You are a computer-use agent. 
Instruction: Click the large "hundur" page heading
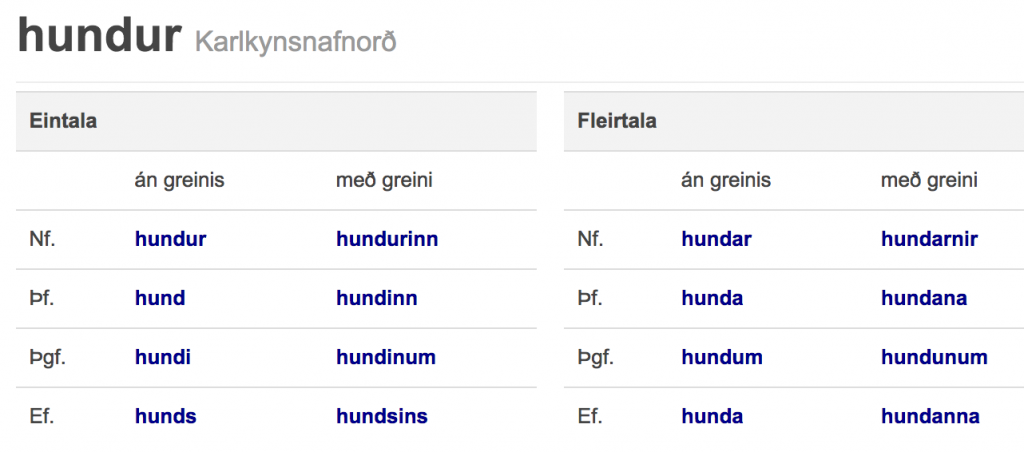[x=99, y=37]
